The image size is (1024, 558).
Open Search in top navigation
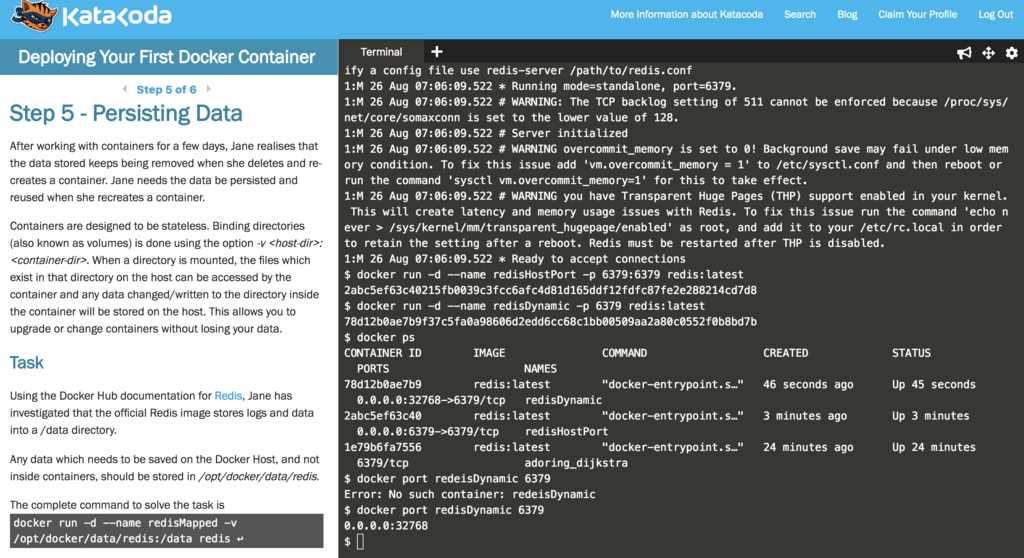(799, 14)
